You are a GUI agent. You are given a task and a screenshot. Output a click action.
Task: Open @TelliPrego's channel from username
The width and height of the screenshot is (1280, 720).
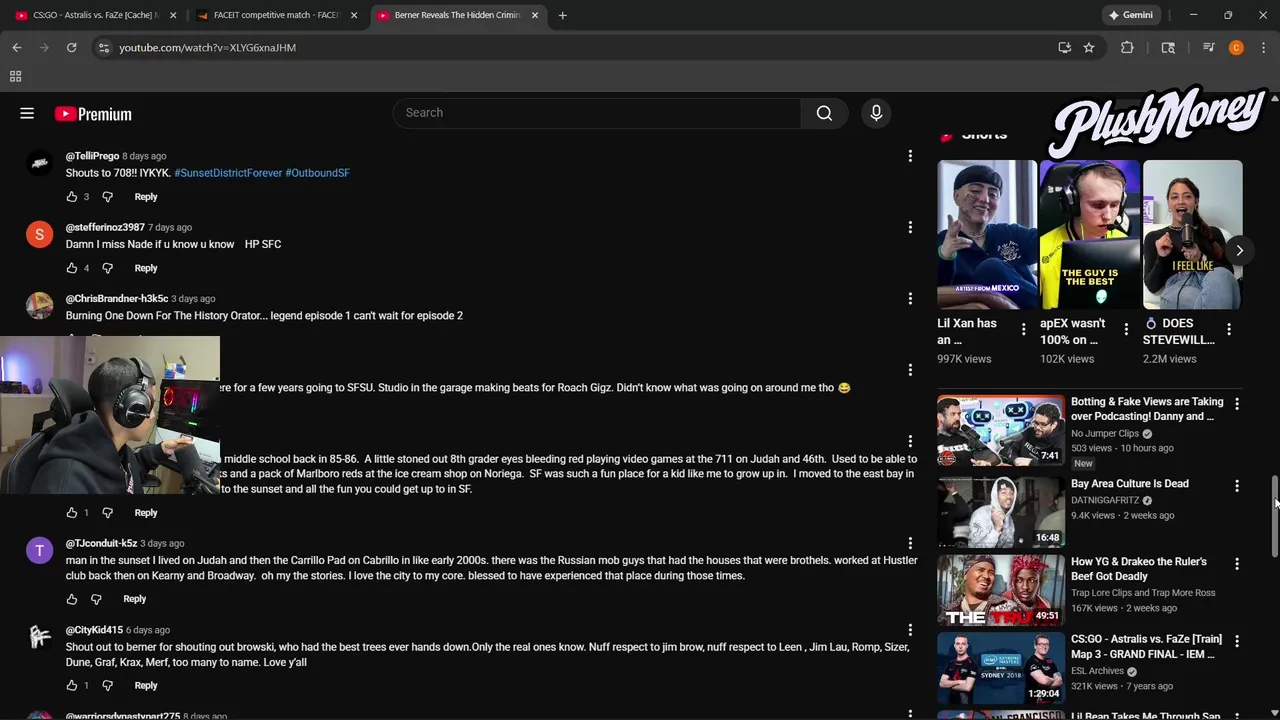(92, 156)
